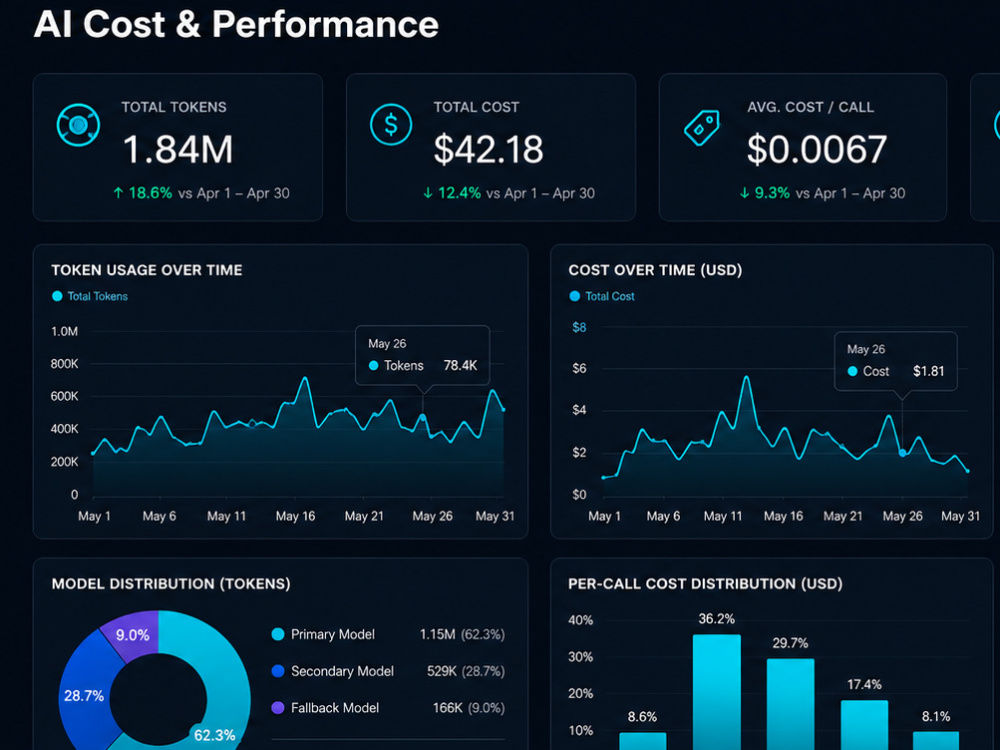Click the 40% y-axis label
This screenshot has height=750, width=1000.
[580, 620]
